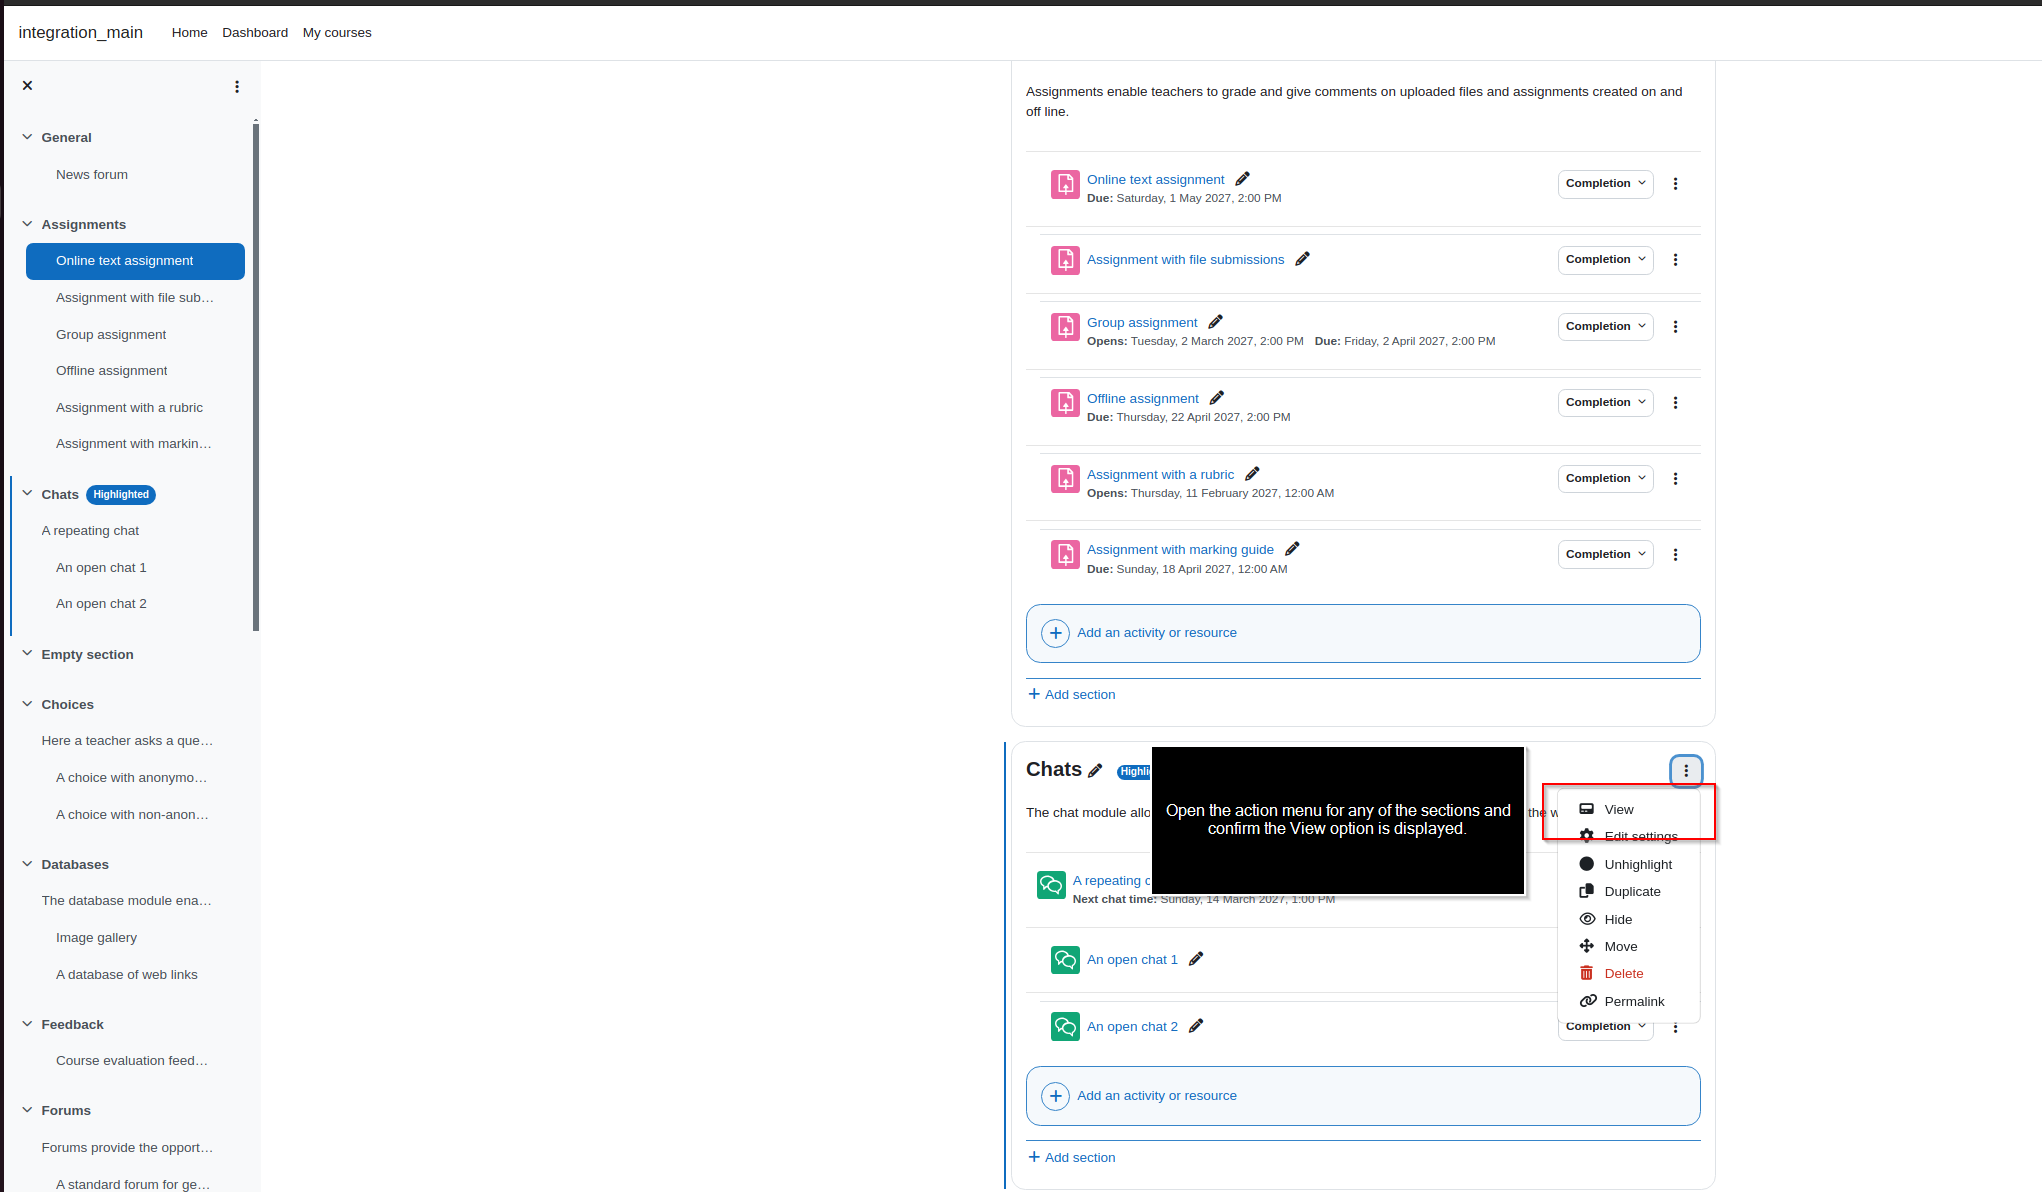Open actions menu for Assignment with file submissions

[1676, 260]
